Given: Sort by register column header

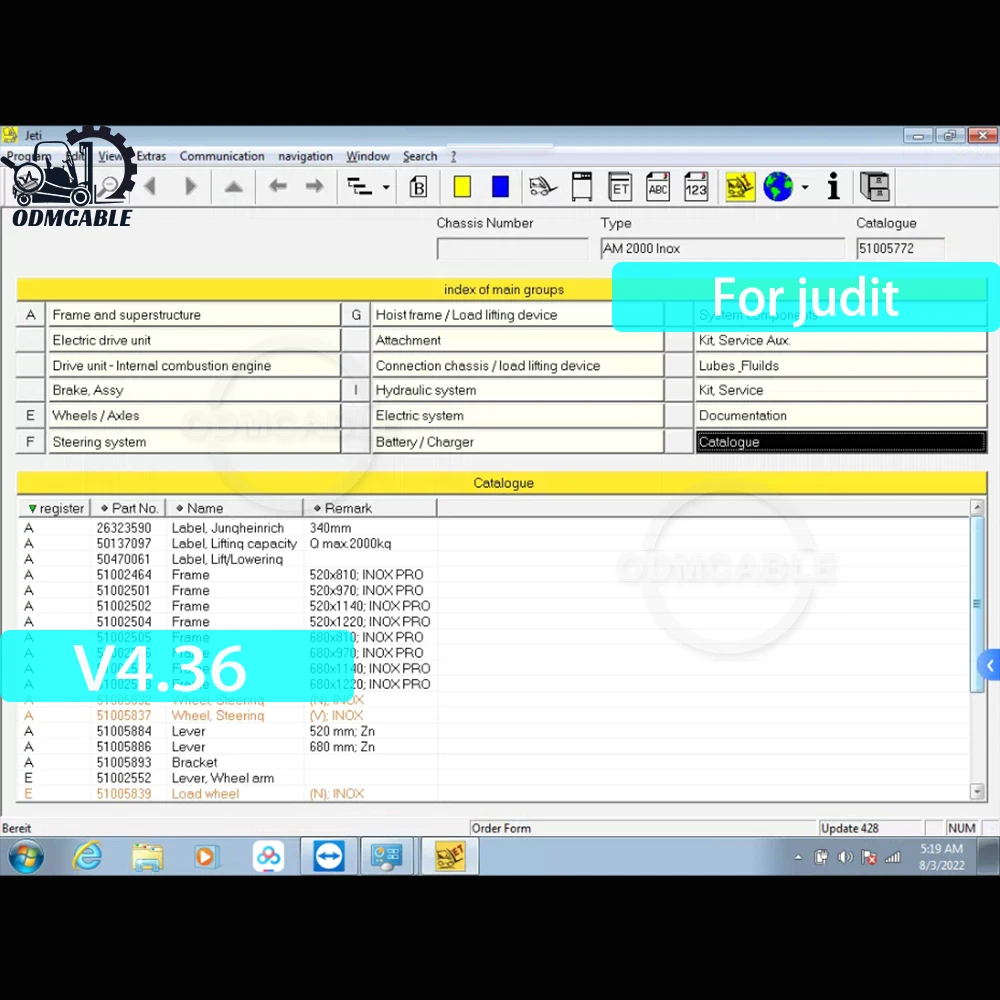Looking at the screenshot, I should [55, 508].
